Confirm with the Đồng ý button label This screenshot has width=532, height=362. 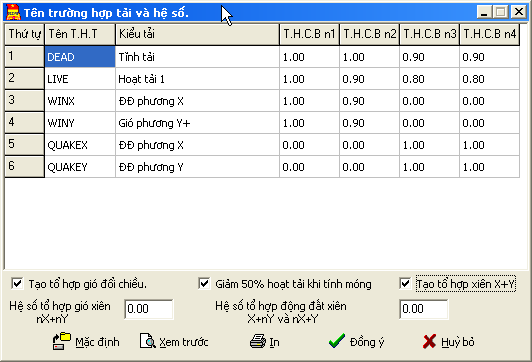pyautogui.click(x=367, y=342)
